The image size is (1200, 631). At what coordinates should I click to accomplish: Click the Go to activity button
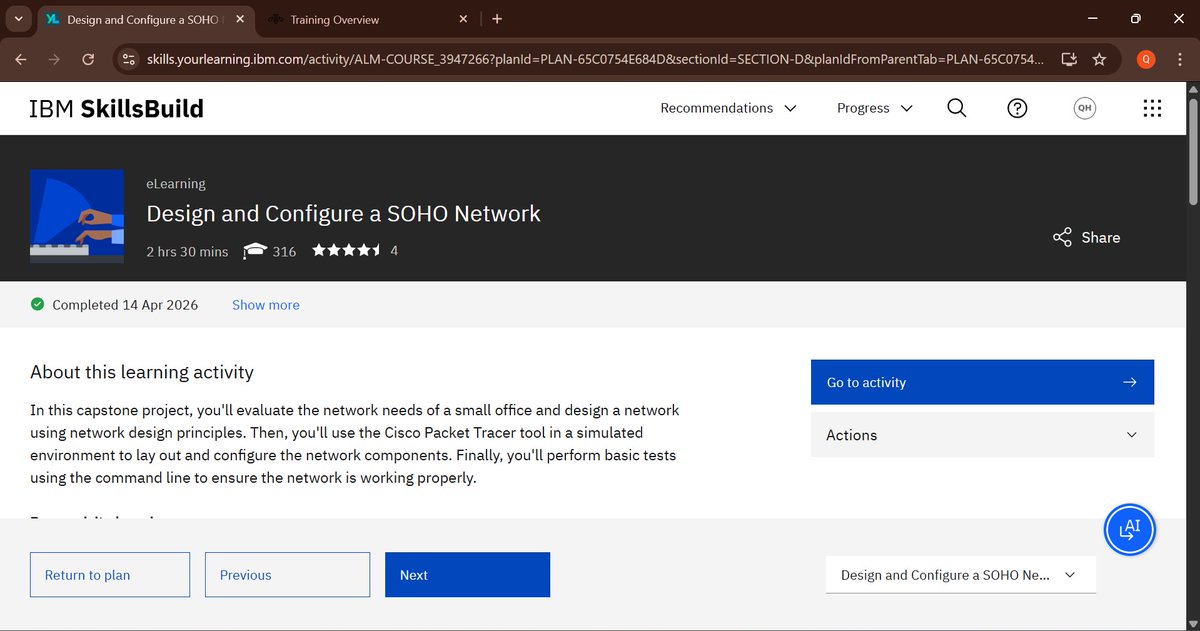tap(982, 382)
